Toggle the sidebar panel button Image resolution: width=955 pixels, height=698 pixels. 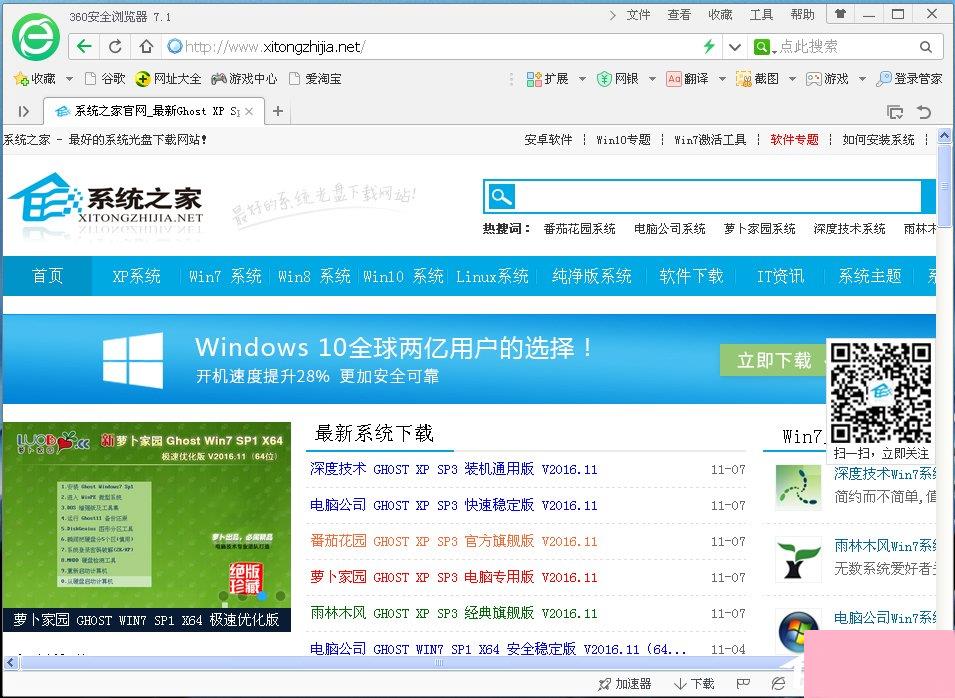click(23, 111)
